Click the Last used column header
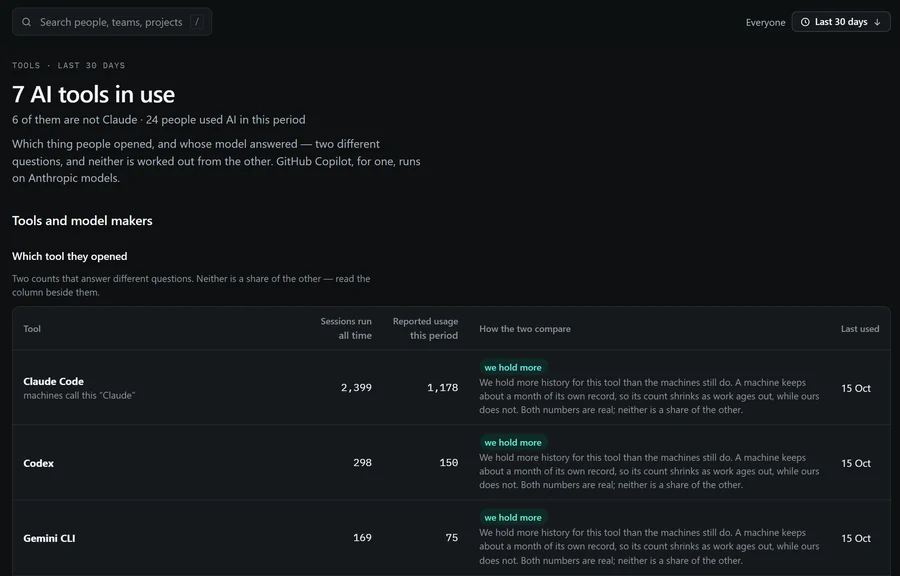The image size is (900, 576). [x=860, y=329]
